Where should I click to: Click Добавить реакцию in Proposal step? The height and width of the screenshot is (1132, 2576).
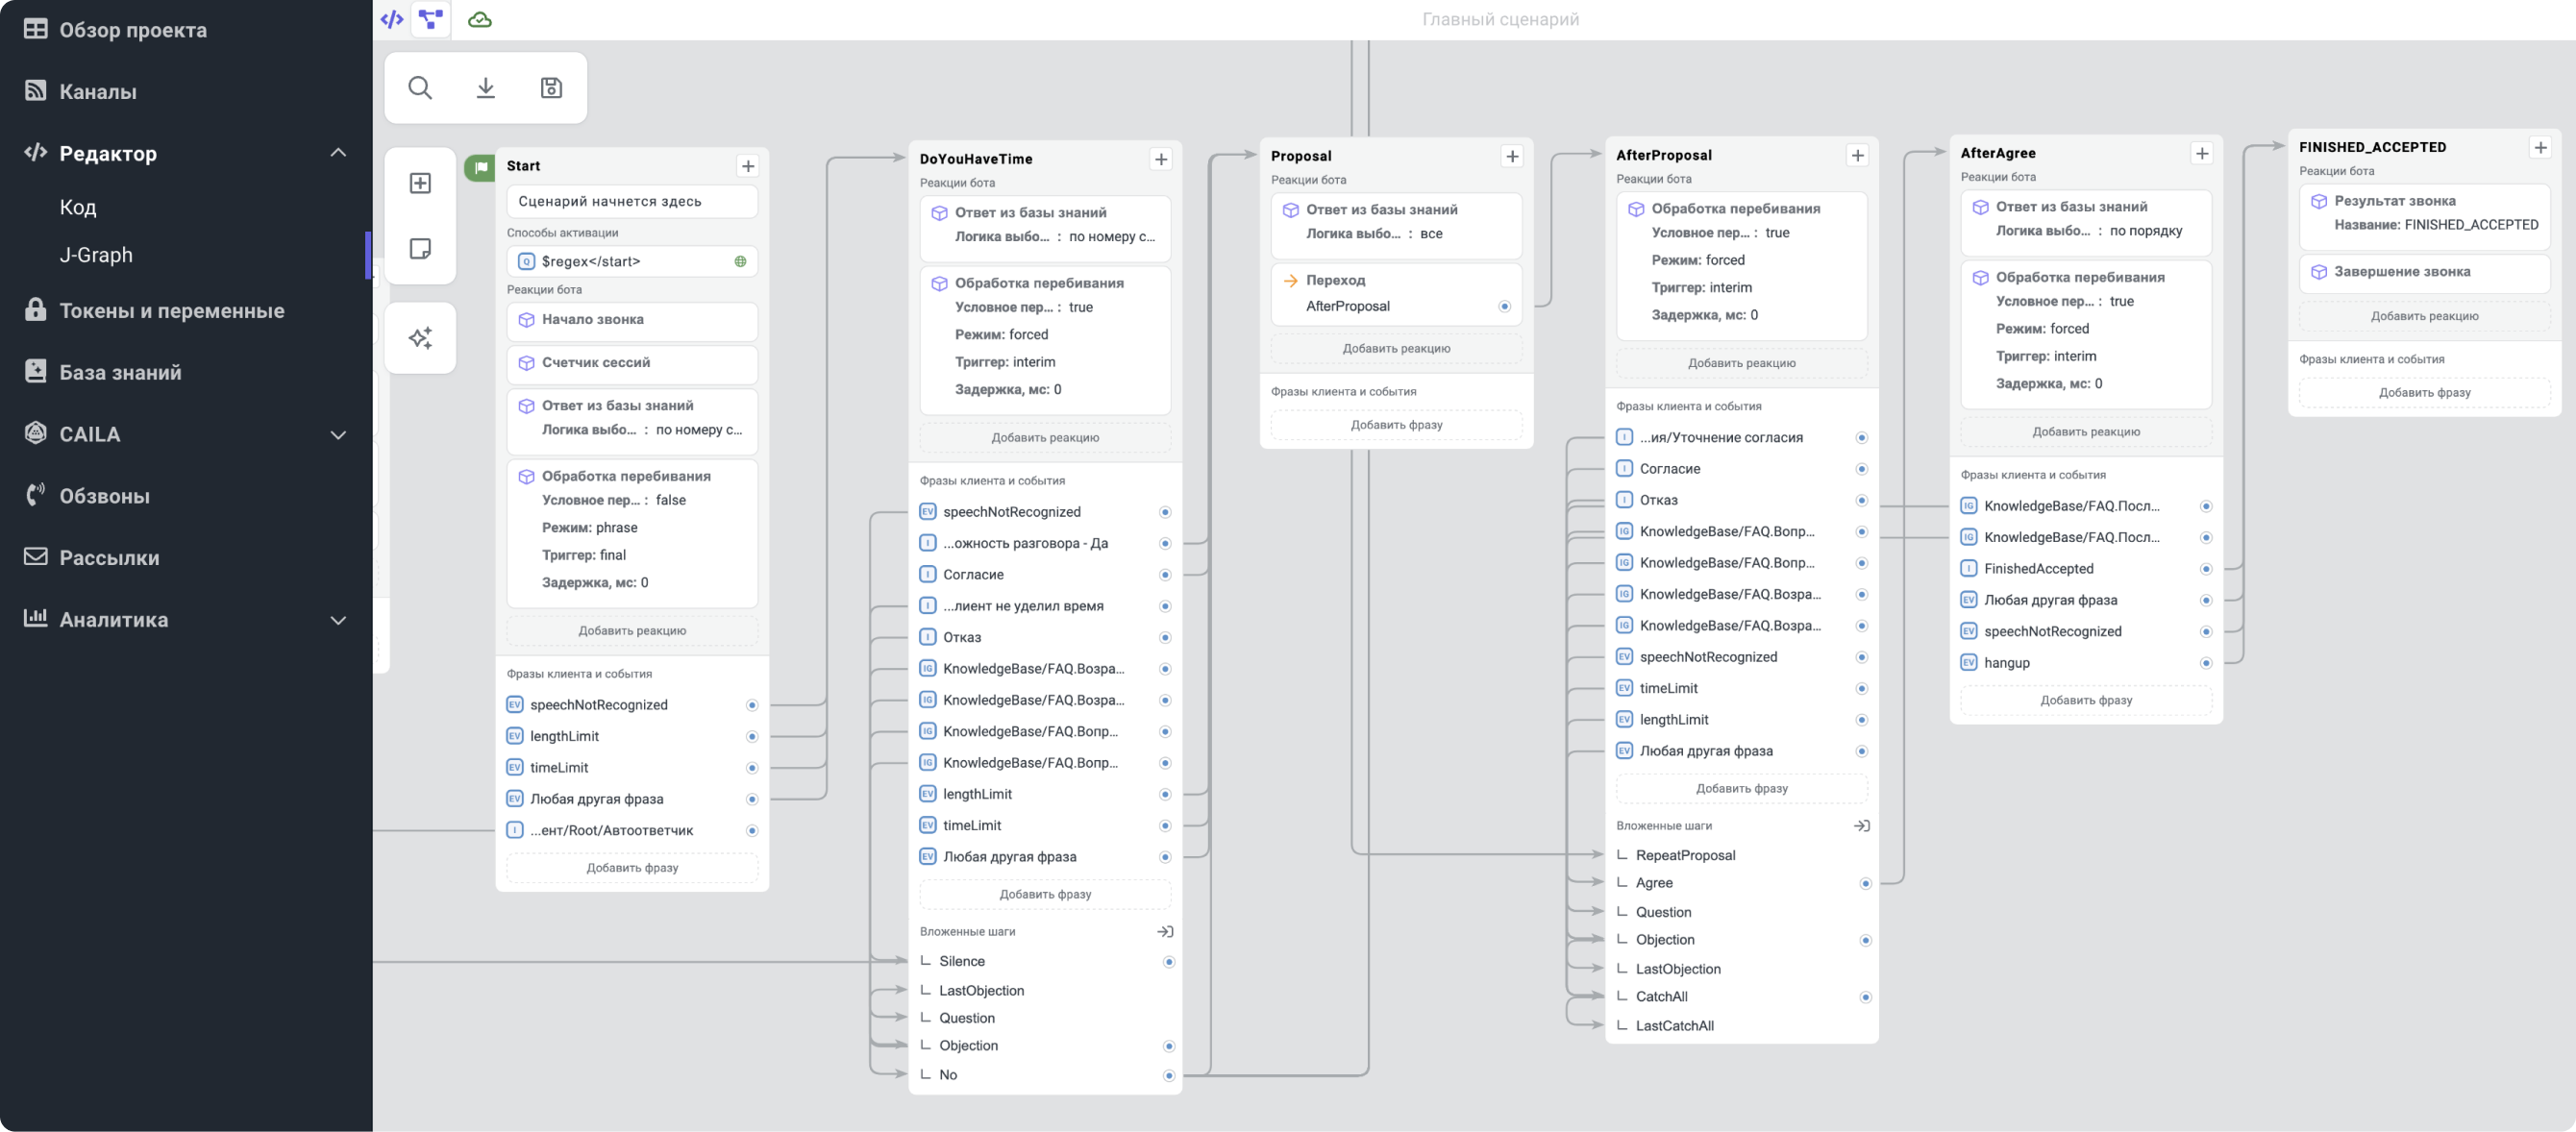point(1396,349)
